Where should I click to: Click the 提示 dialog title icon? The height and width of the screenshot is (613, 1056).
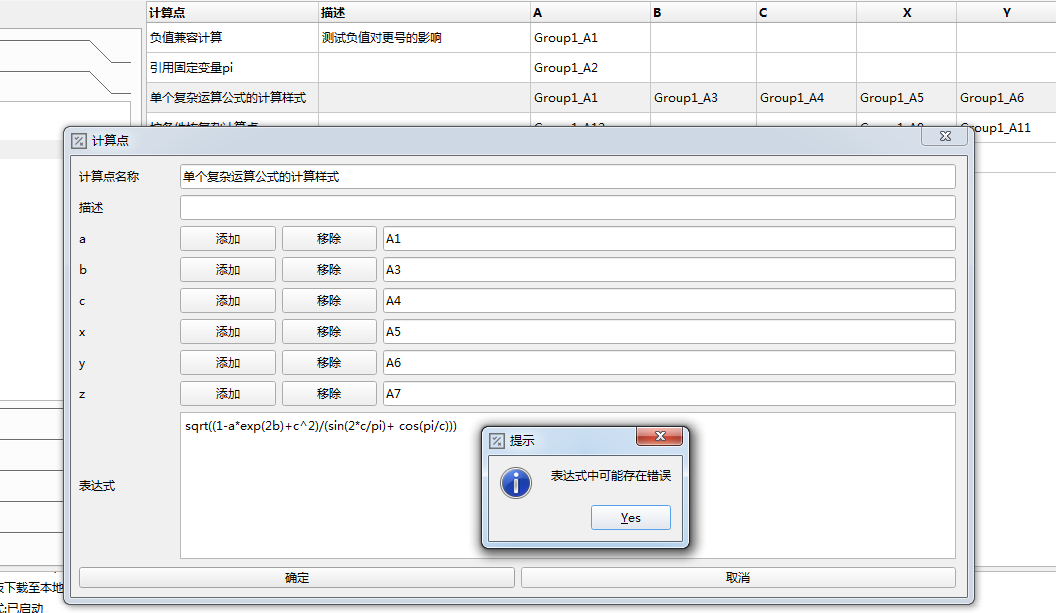click(x=497, y=441)
